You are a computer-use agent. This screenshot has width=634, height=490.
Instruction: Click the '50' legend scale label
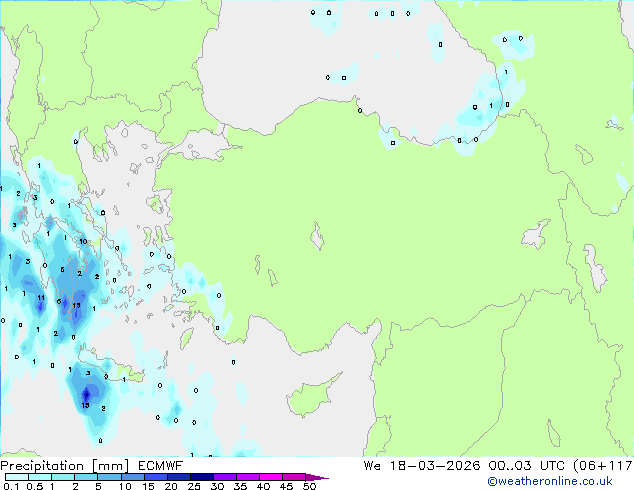click(x=309, y=486)
